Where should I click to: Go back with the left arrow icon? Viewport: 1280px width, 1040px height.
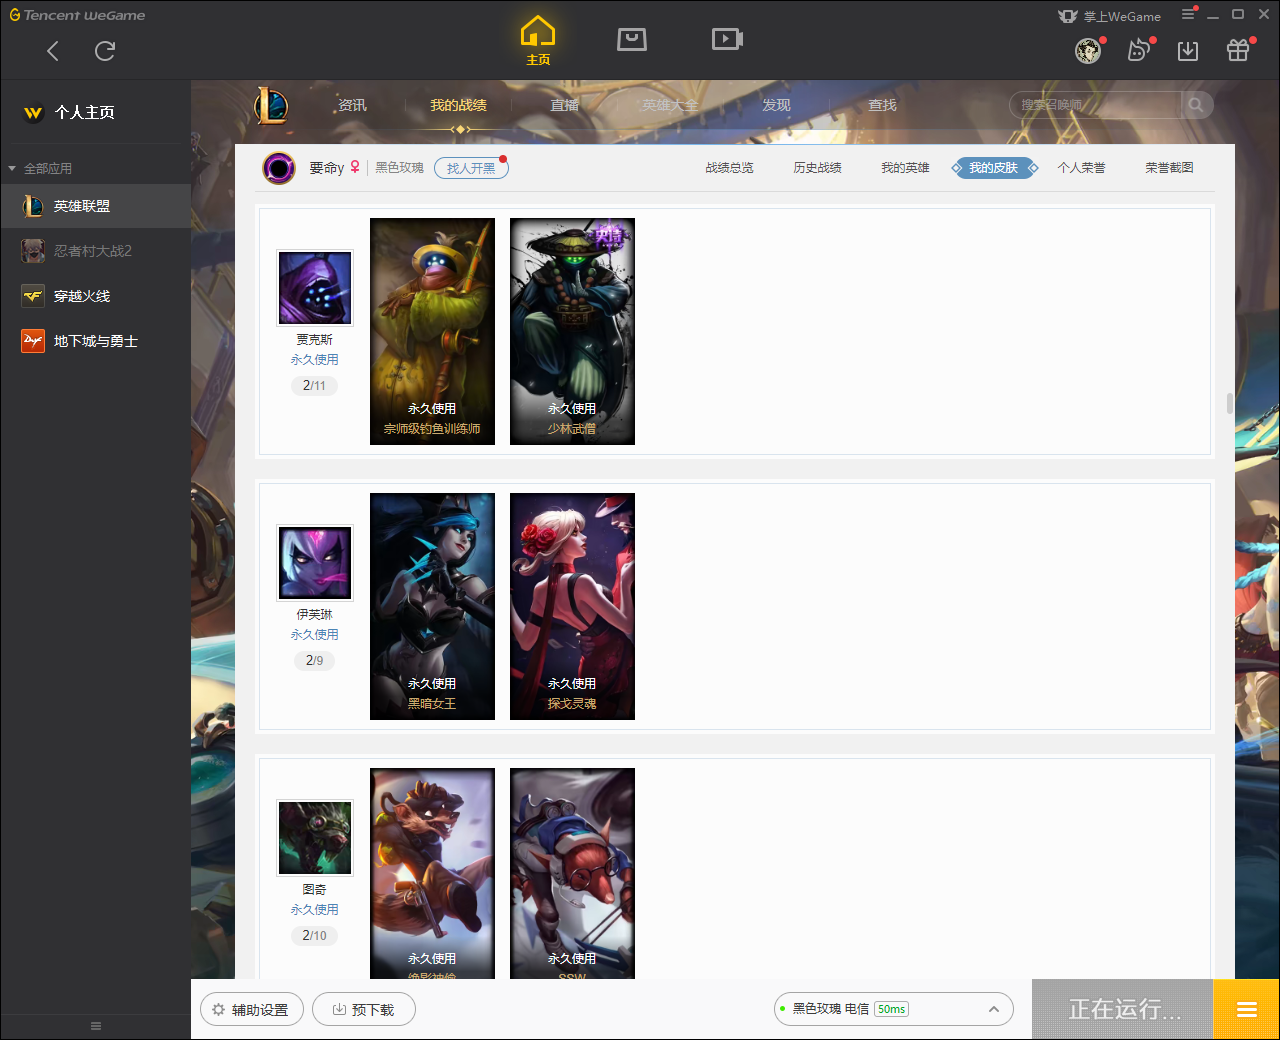tap(53, 51)
